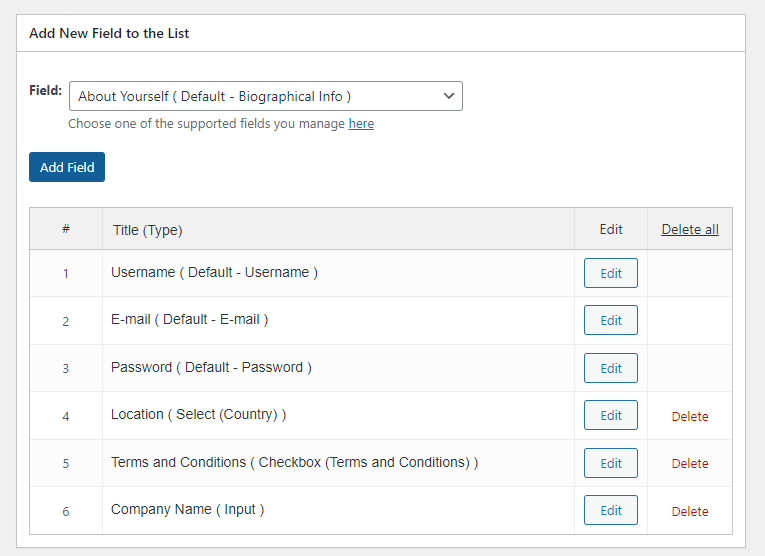Delete the Location field

[690, 417]
